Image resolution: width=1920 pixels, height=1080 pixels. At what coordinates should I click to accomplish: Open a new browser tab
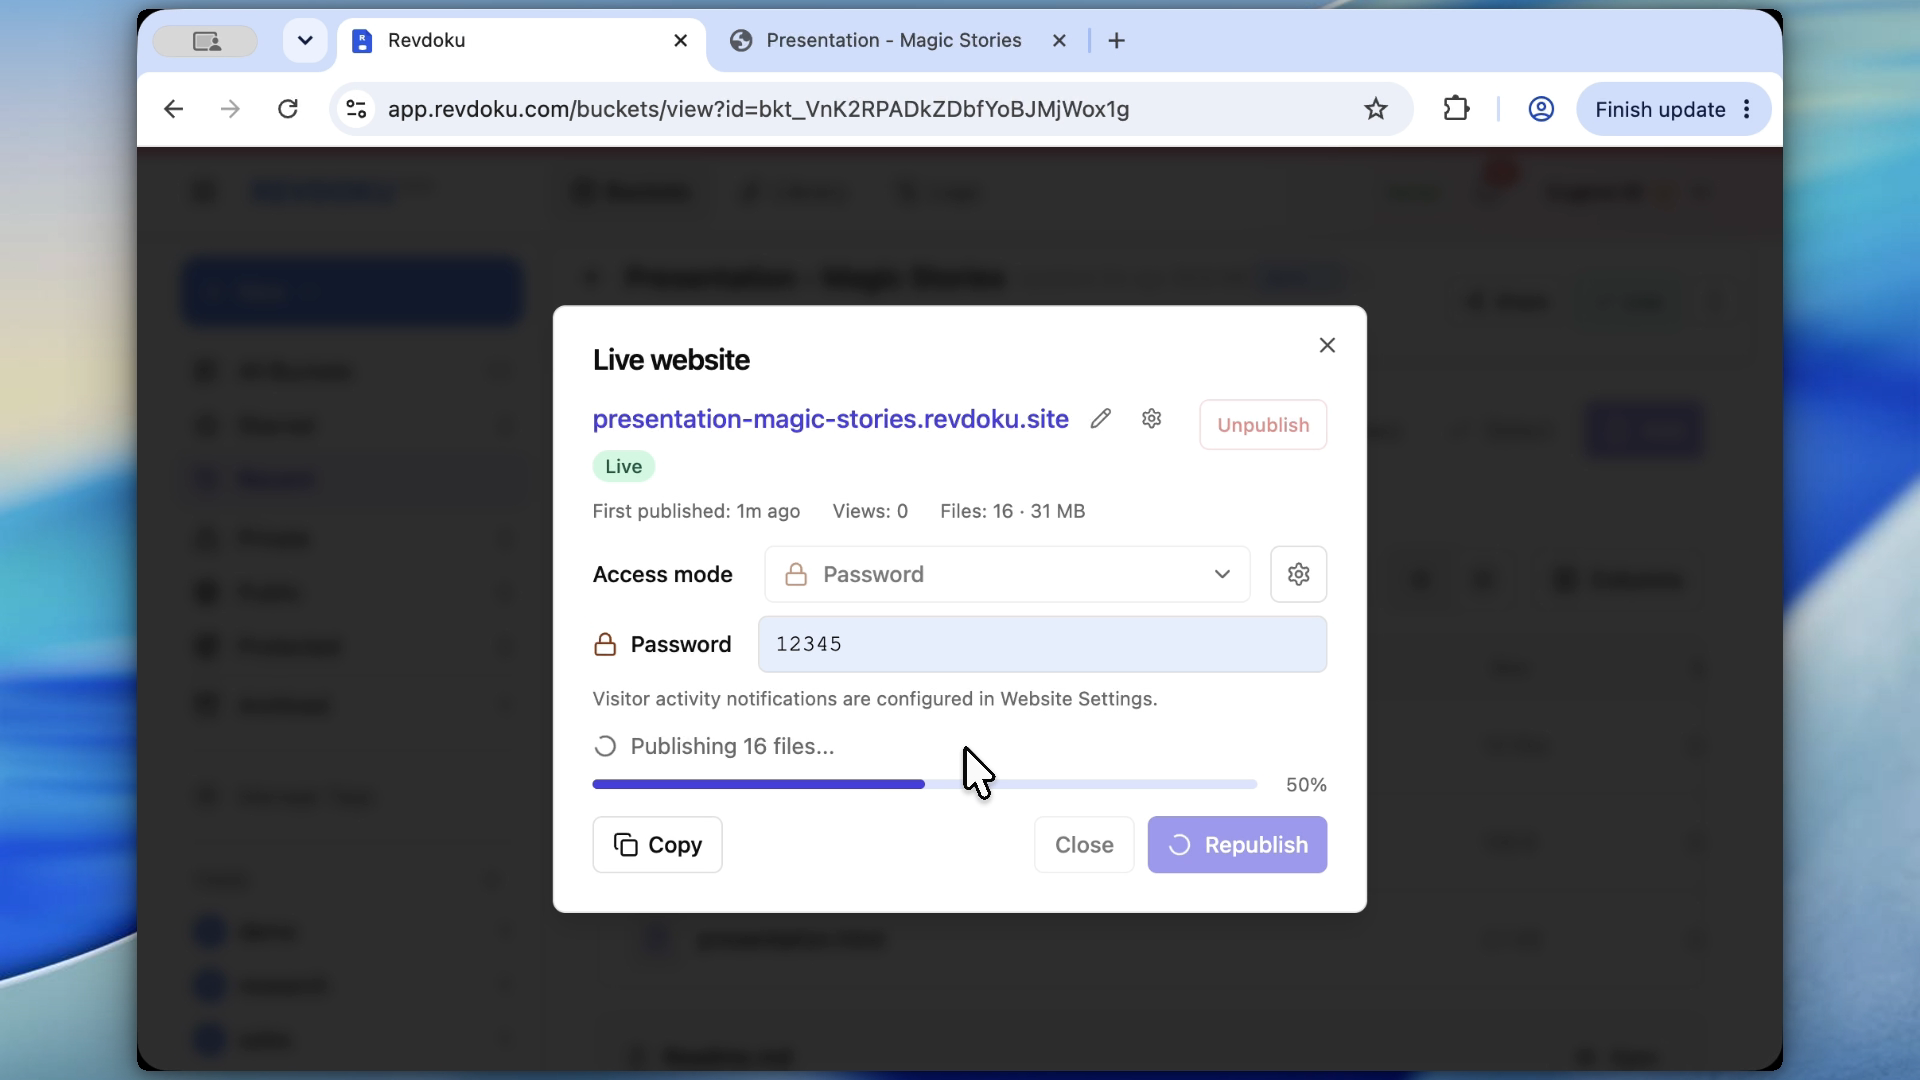pyautogui.click(x=1117, y=41)
